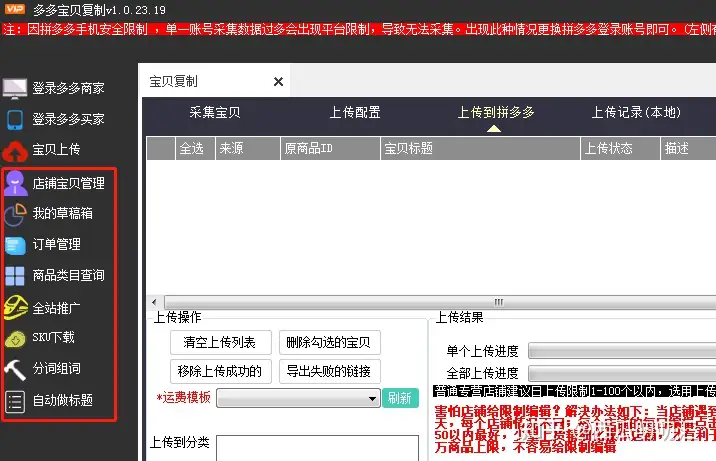
Task: Click the 来源 column header
Action: click(247, 148)
